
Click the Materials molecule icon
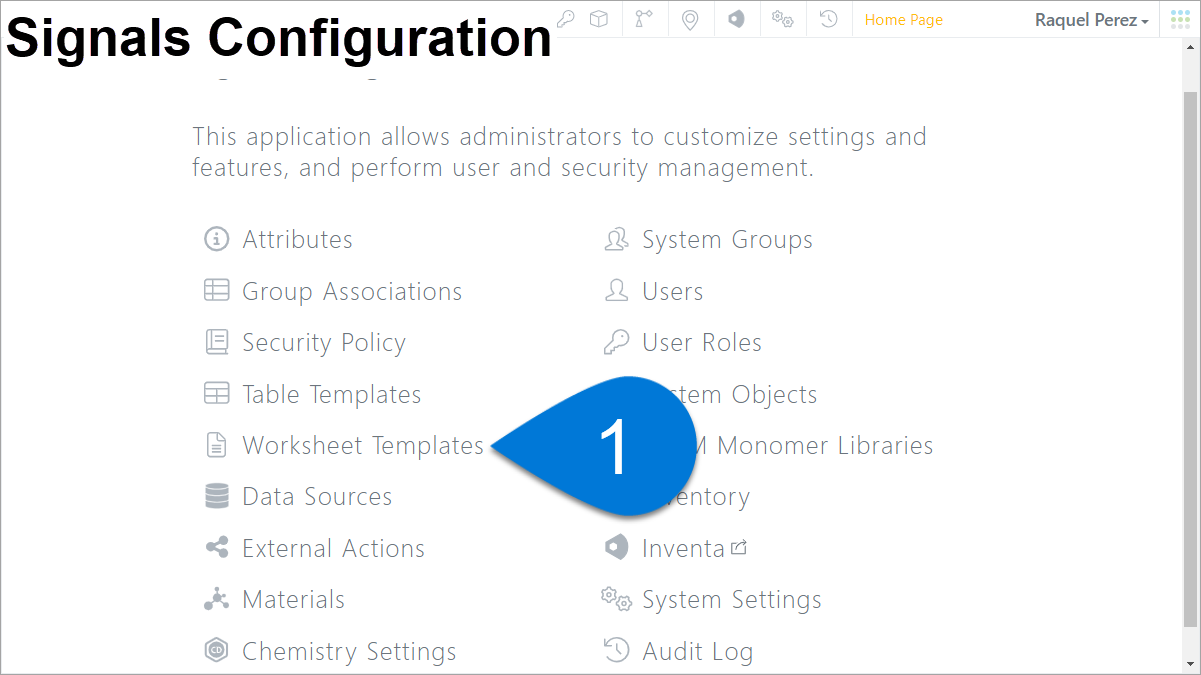(x=216, y=599)
